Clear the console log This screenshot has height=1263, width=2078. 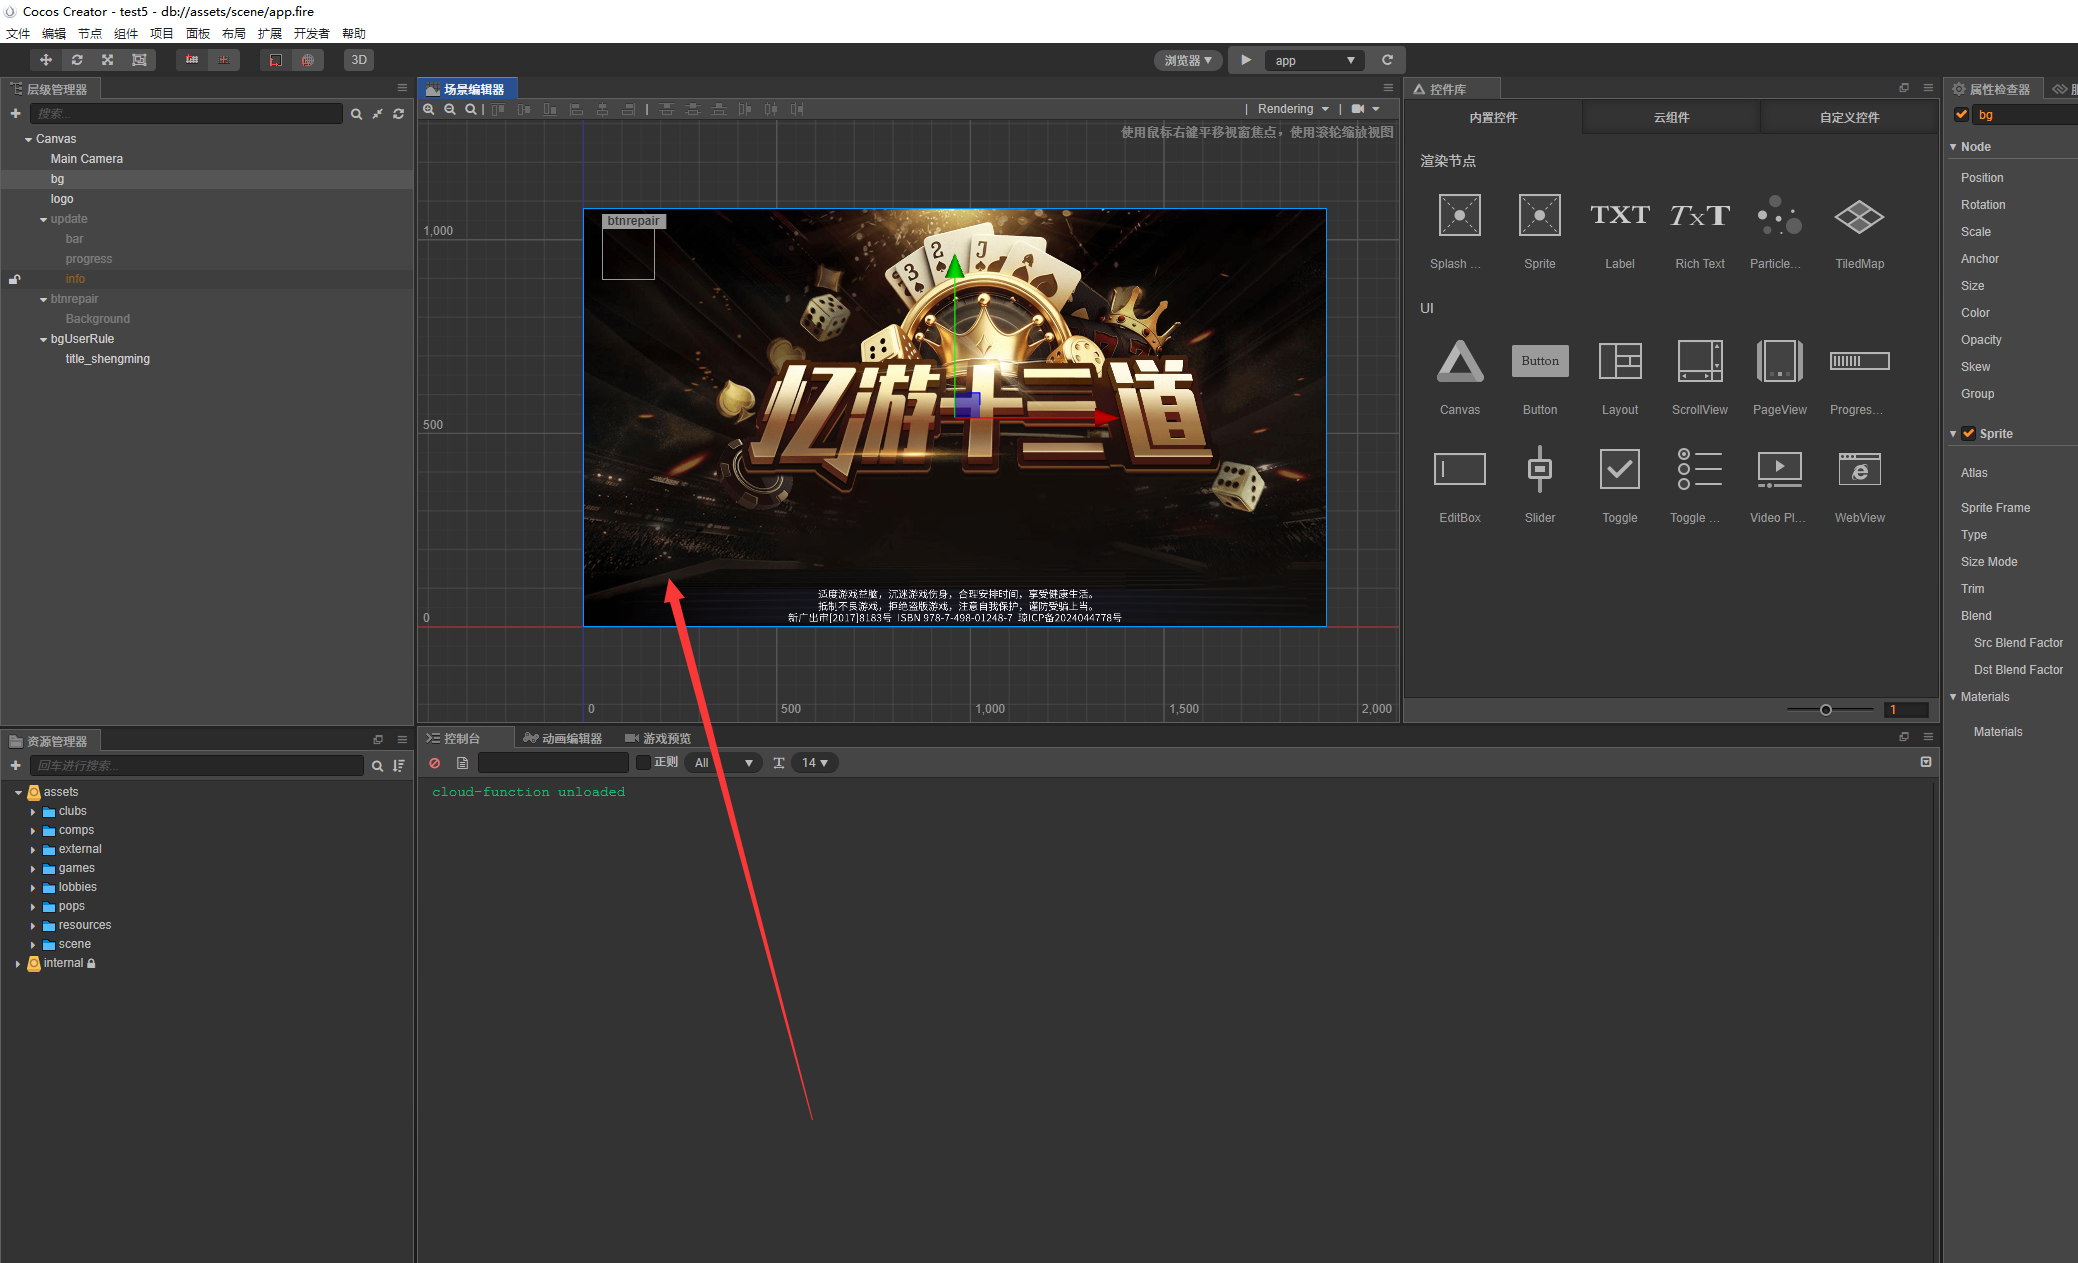click(435, 763)
